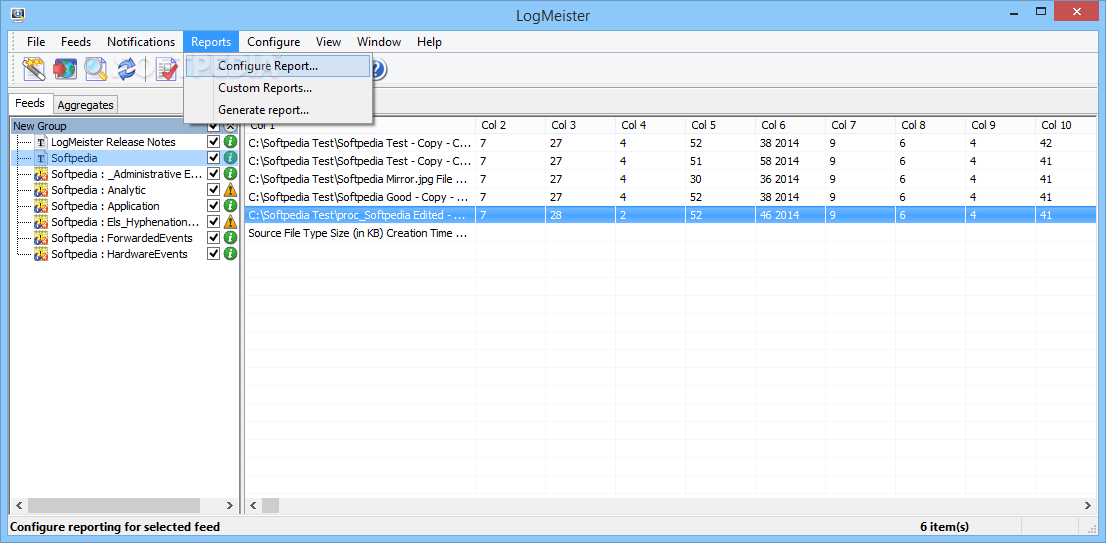Screen dimensions: 1106x543
Task: Refresh feeds with the blue arrows icon
Action: tap(126, 69)
